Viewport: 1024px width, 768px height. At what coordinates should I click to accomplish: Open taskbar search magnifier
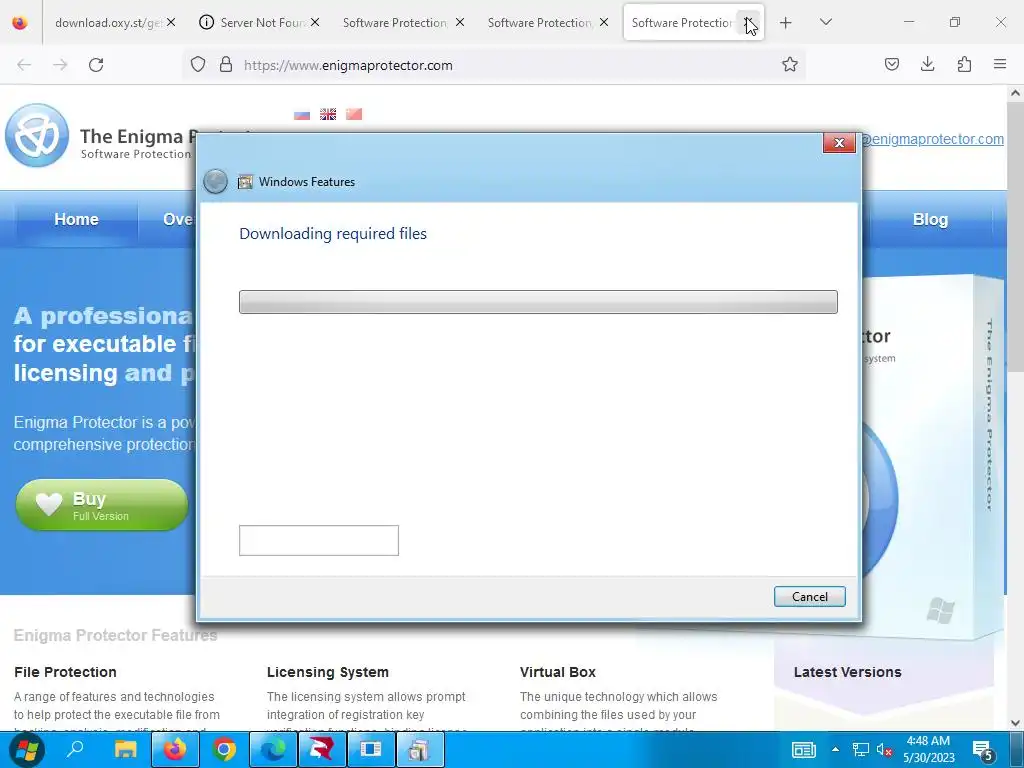(x=76, y=749)
